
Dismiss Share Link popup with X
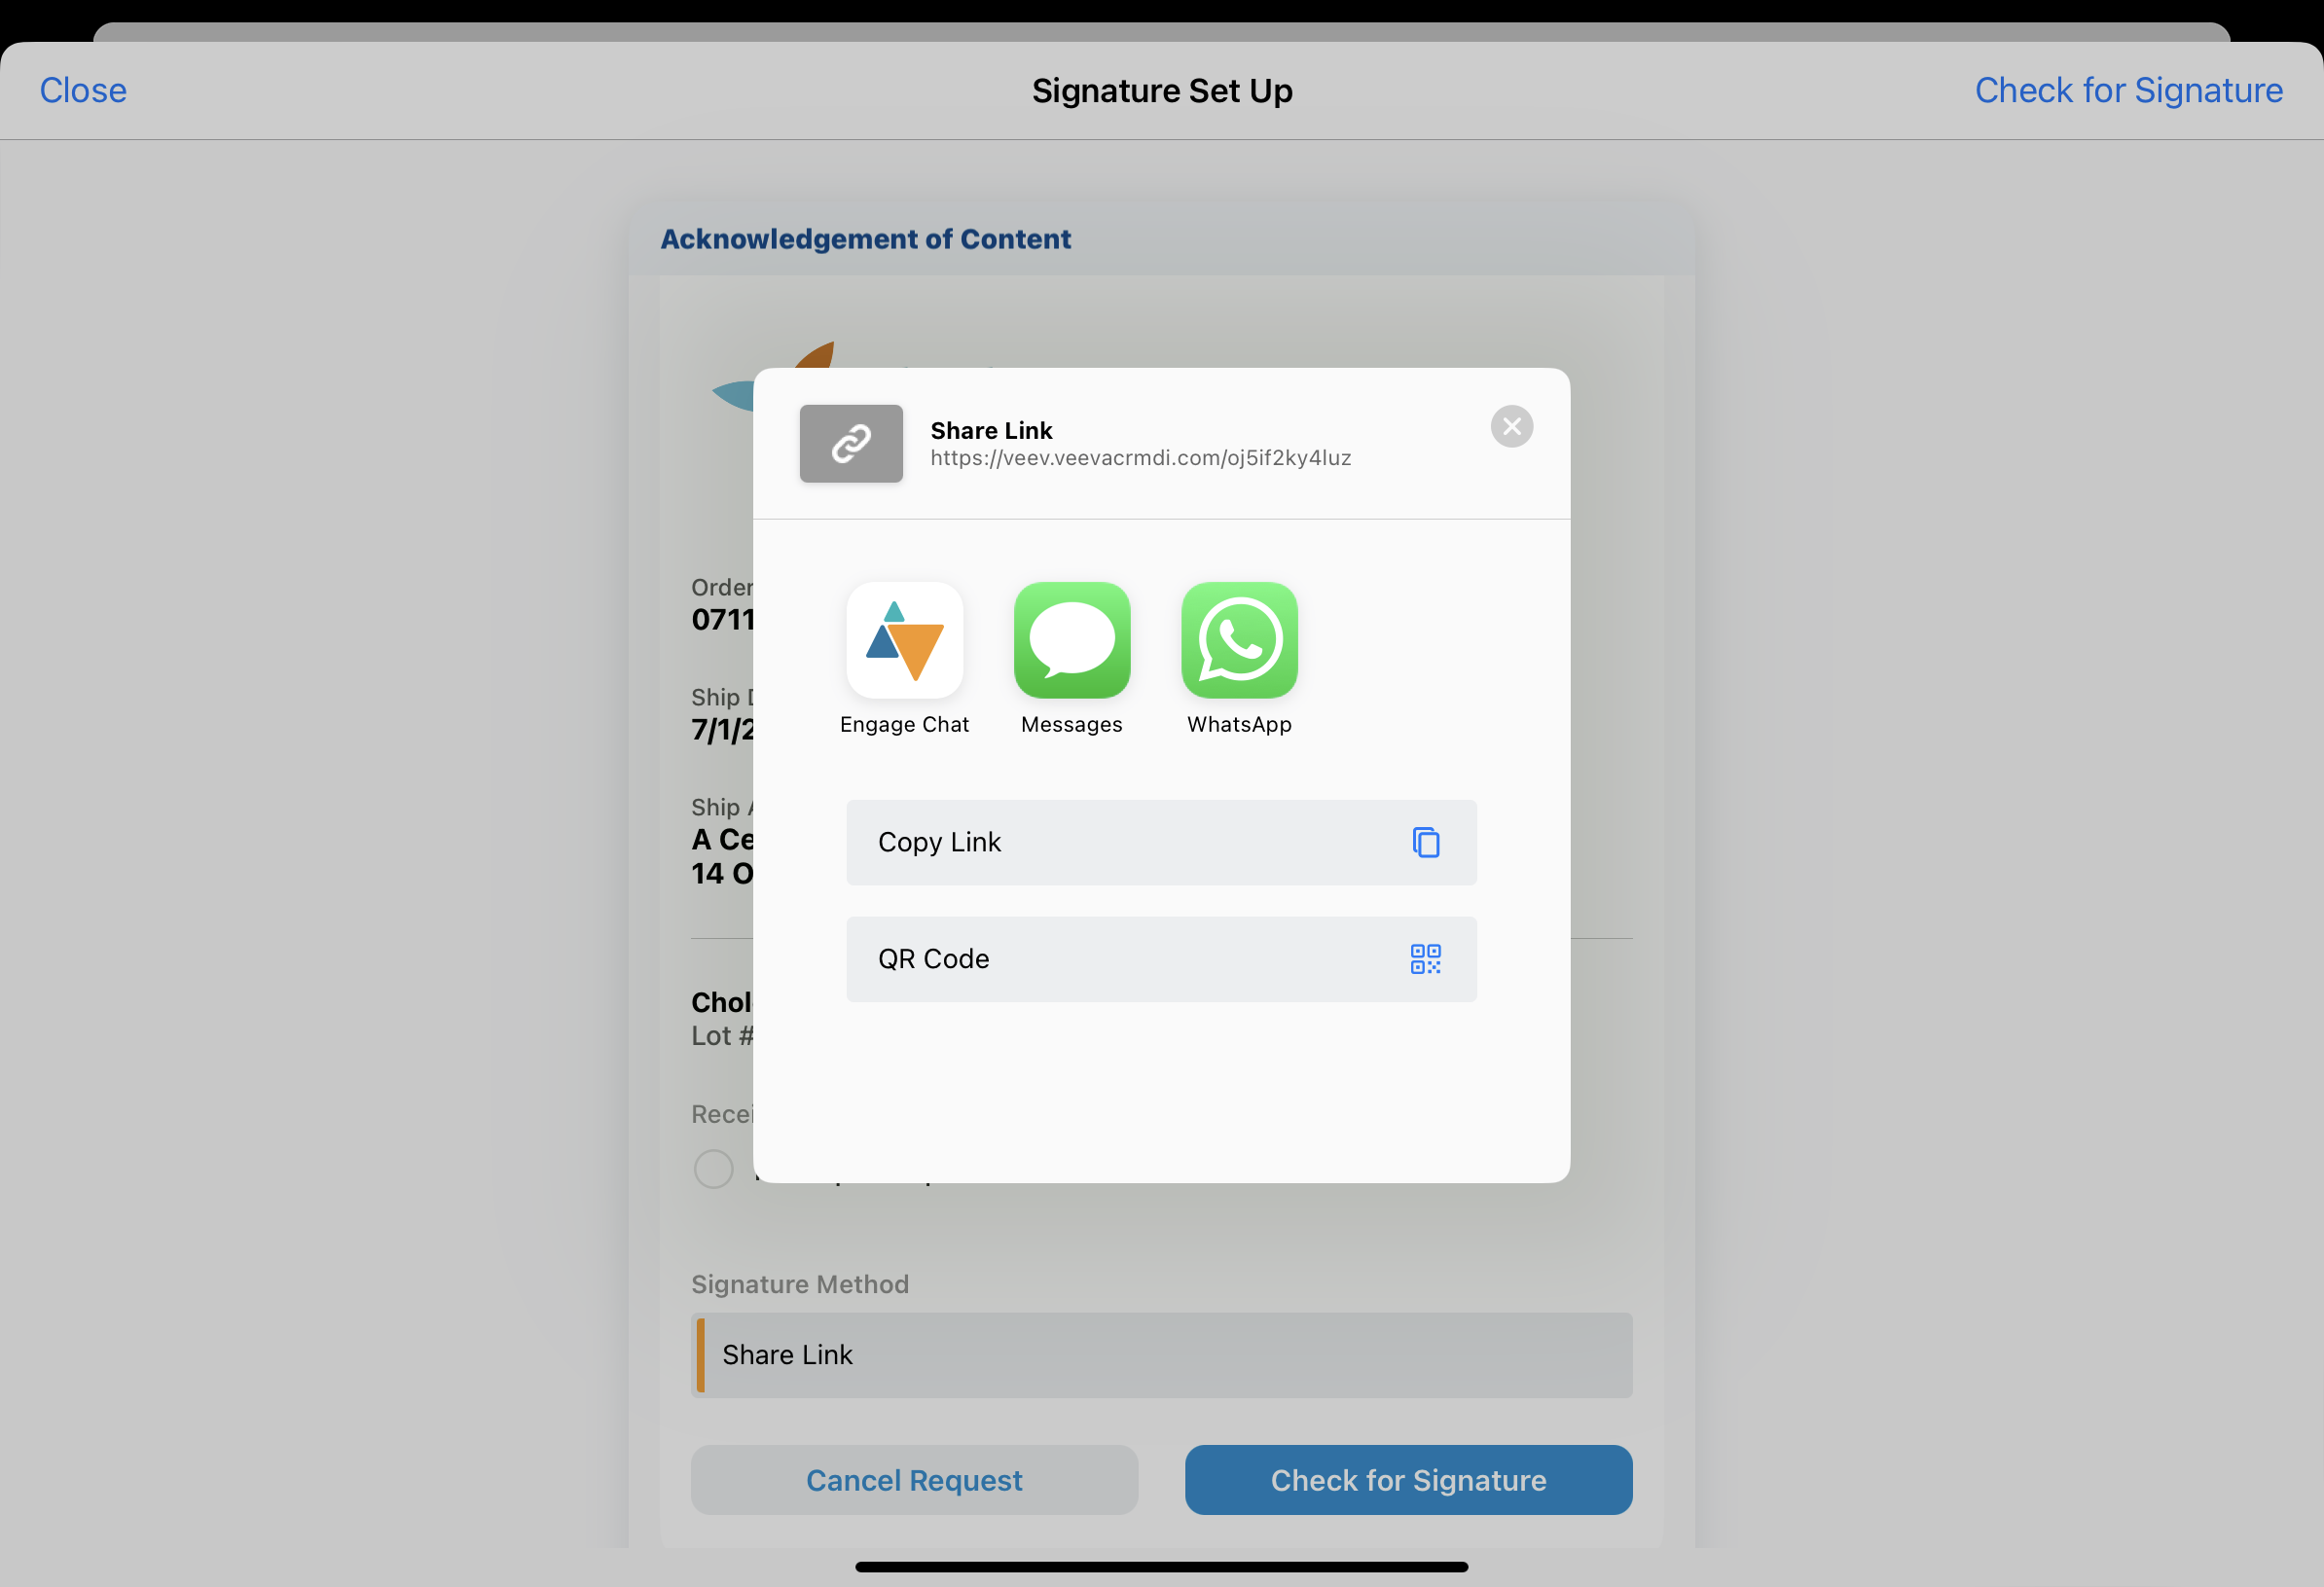1511,427
